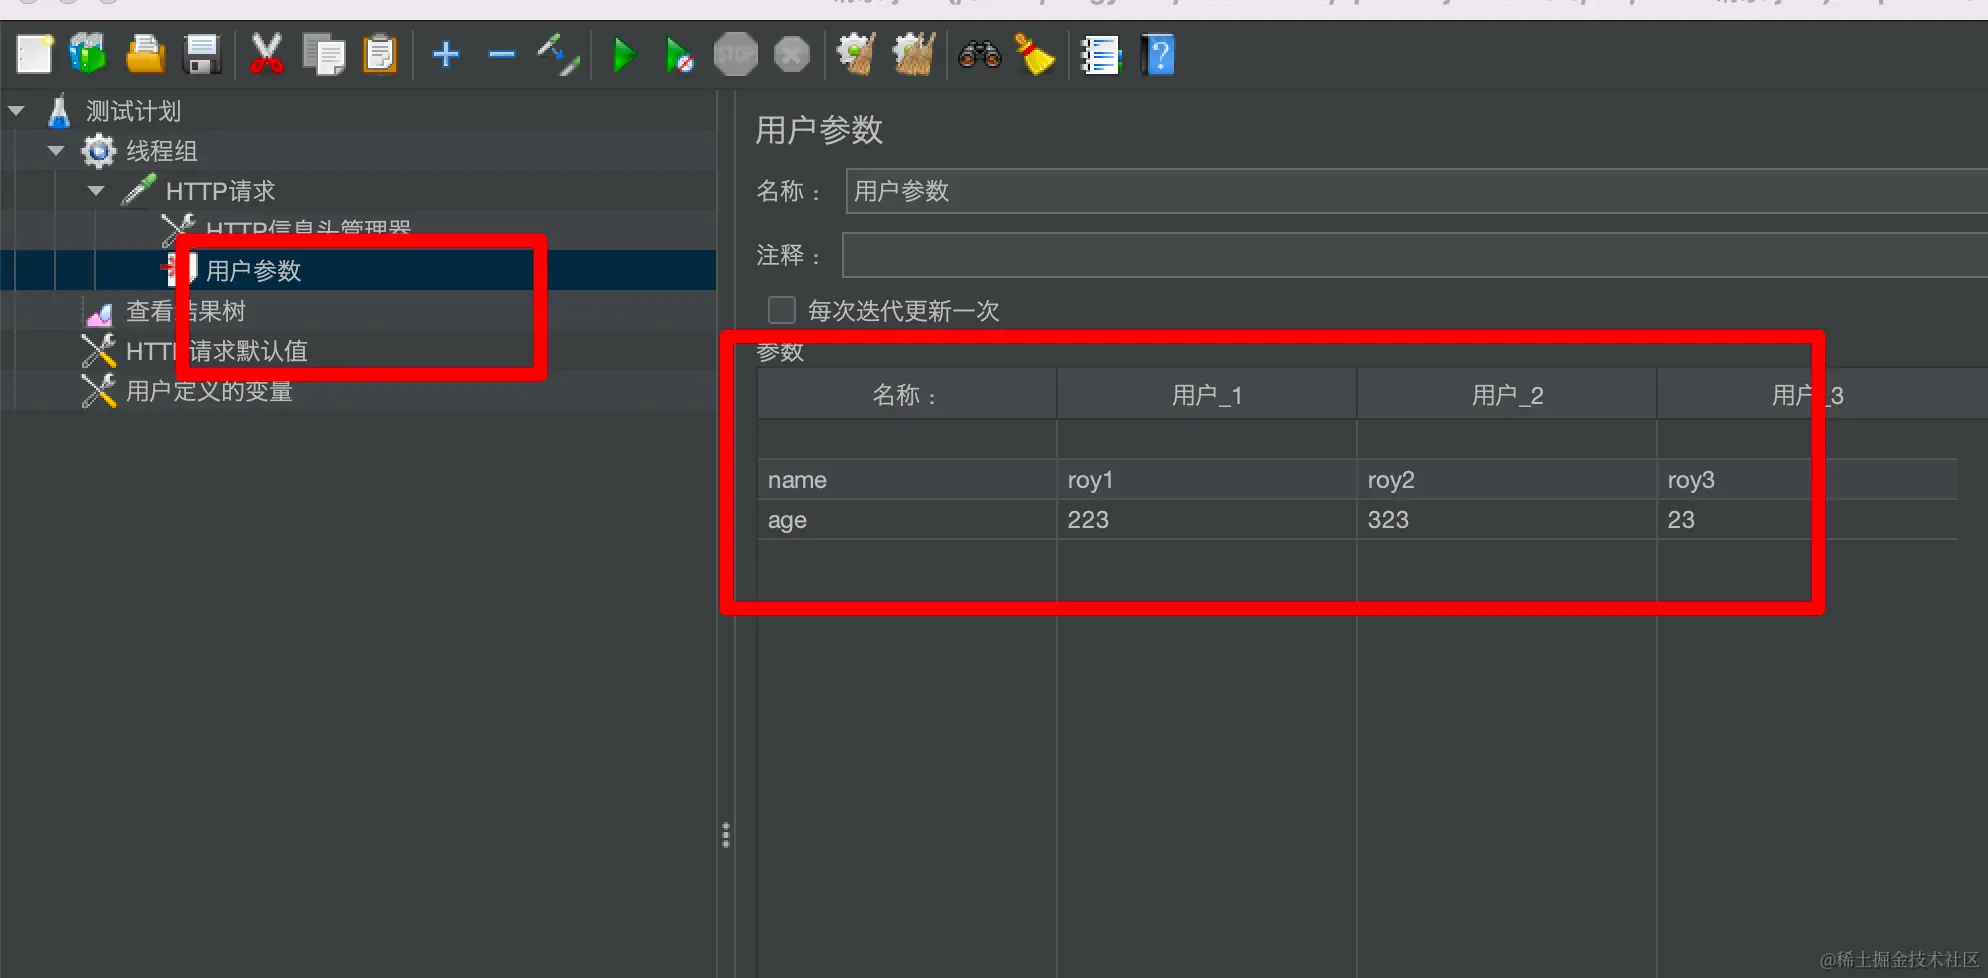Stop the running test with Stop icon
The width and height of the screenshot is (1988, 978).
tap(735, 54)
